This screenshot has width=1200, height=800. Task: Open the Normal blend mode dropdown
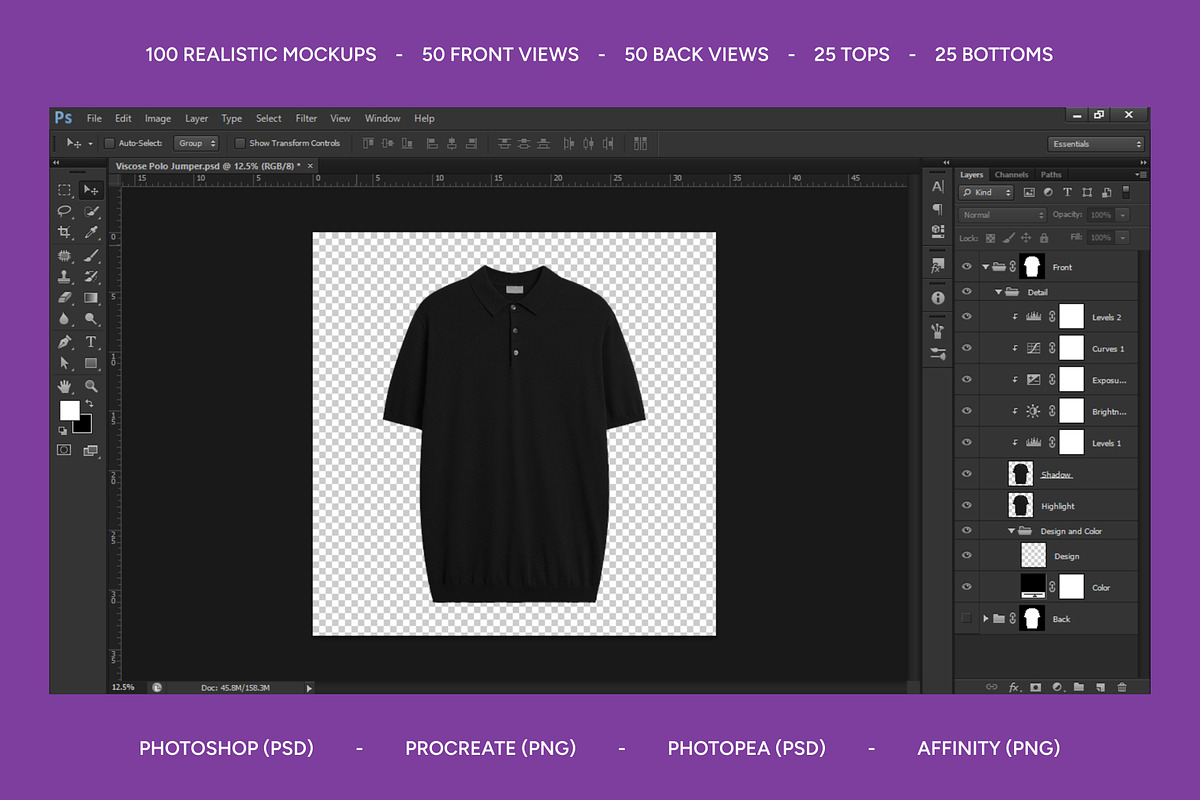(x=1002, y=215)
